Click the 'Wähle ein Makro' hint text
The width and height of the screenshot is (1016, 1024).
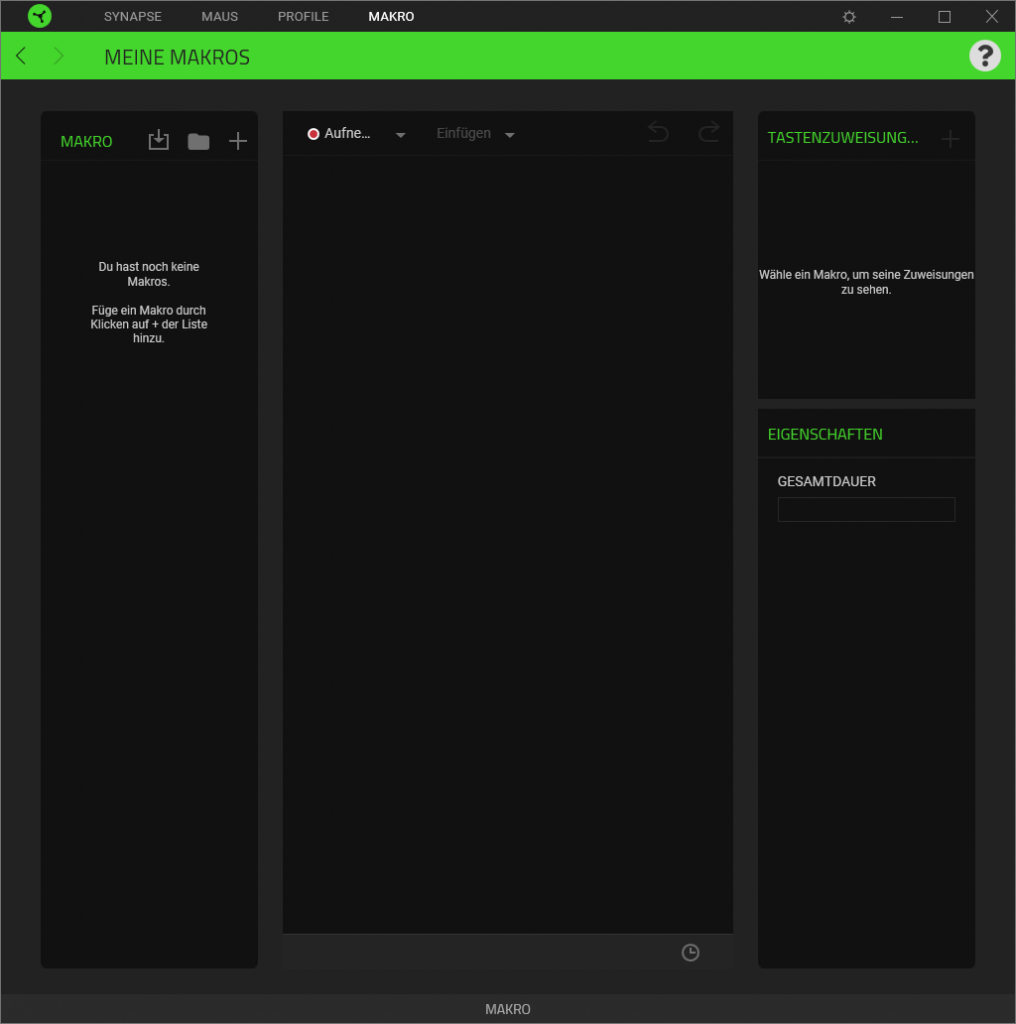(x=866, y=282)
